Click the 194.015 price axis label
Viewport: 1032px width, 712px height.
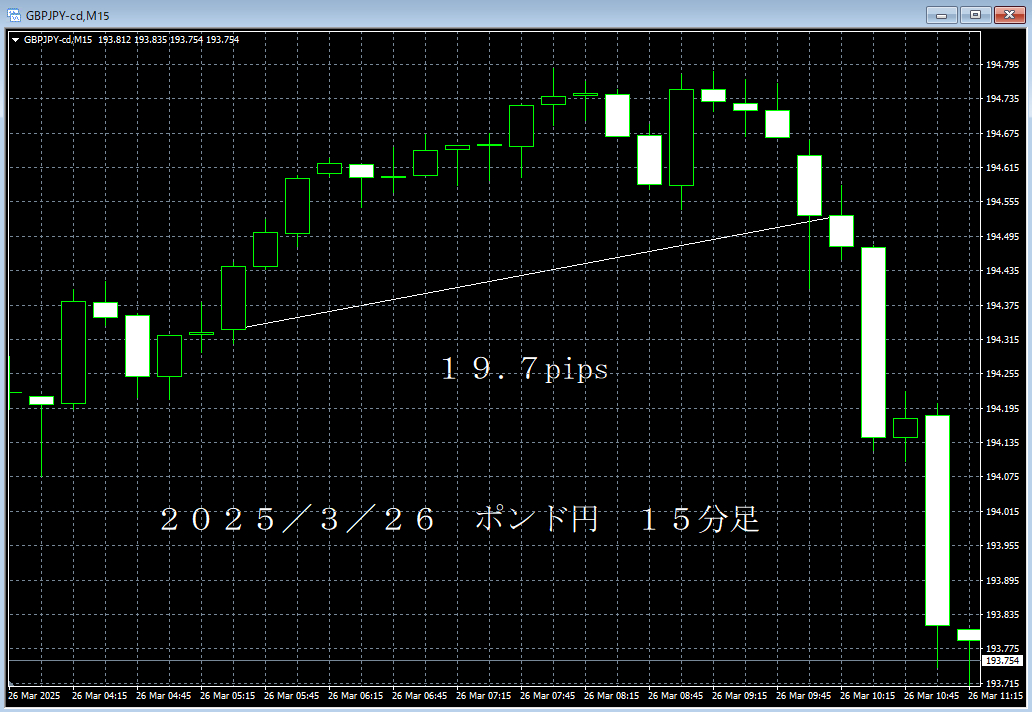1002,511
